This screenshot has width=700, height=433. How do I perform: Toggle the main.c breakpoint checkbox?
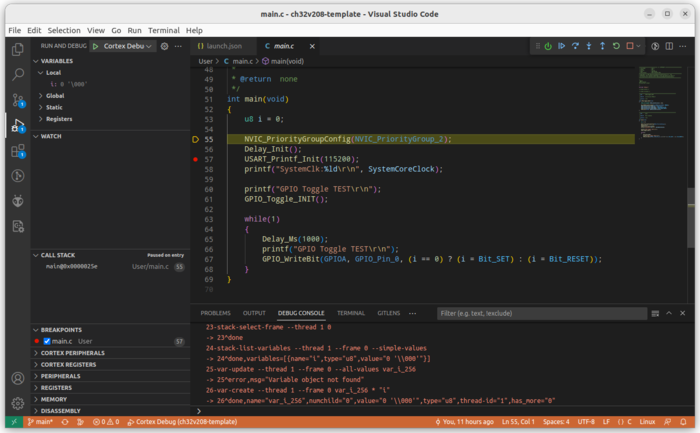47,341
